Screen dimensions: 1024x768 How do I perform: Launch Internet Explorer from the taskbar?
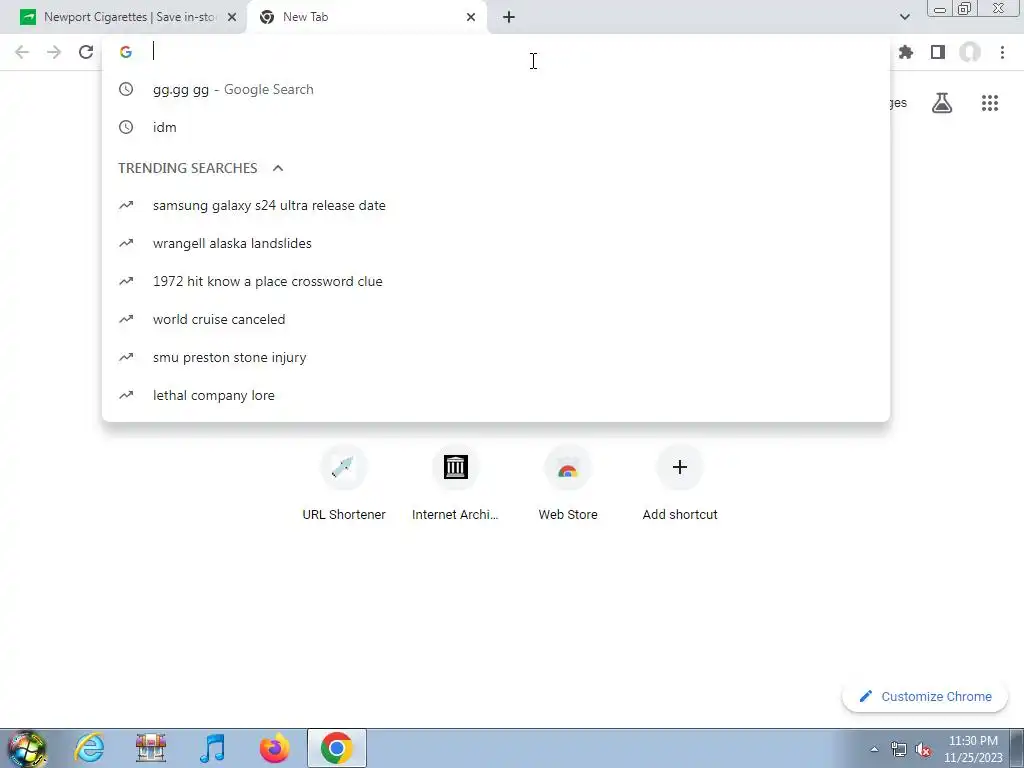click(89, 748)
